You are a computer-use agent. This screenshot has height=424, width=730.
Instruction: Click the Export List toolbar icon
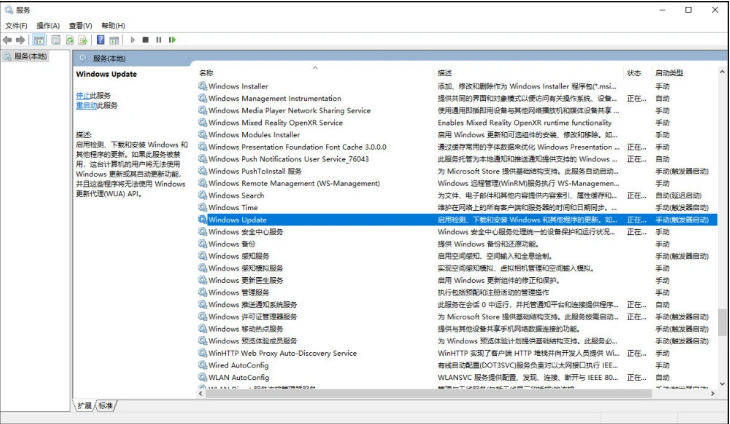click(84, 40)
